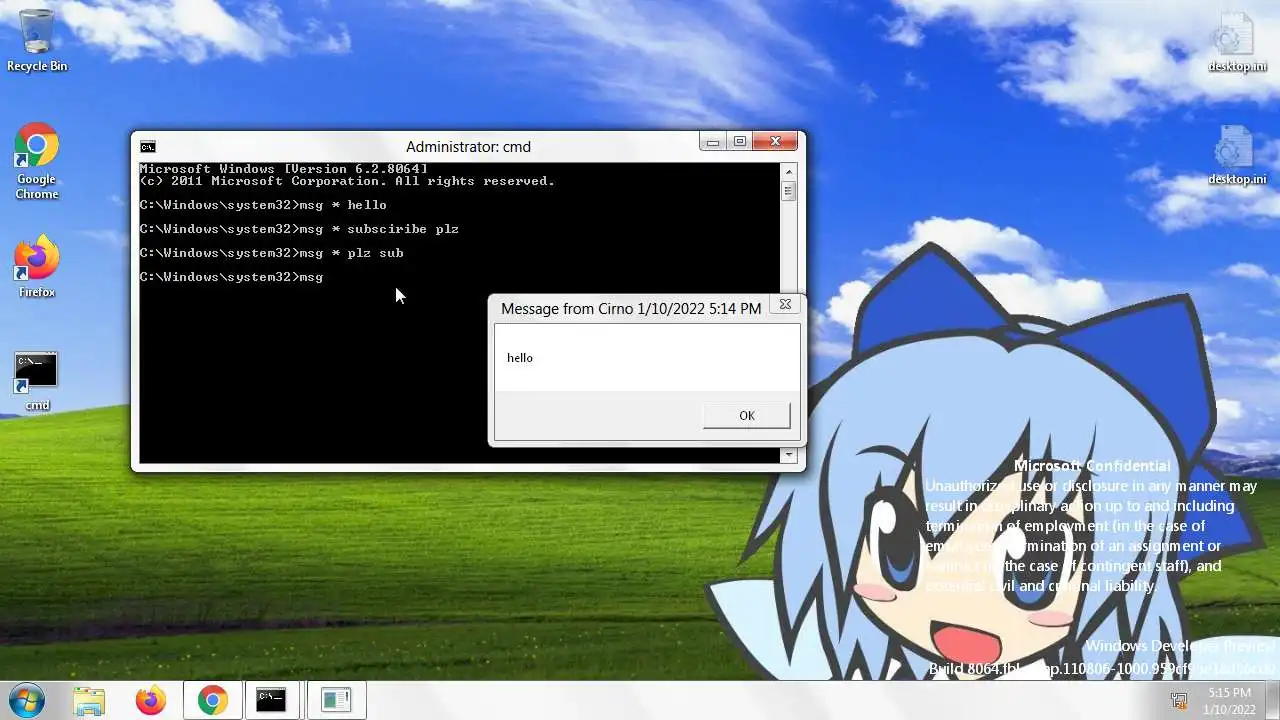Viewport: 1280px width, 720px height.
Task: Select the upper desktop.ini file icon
Action: pos(1237,42)
